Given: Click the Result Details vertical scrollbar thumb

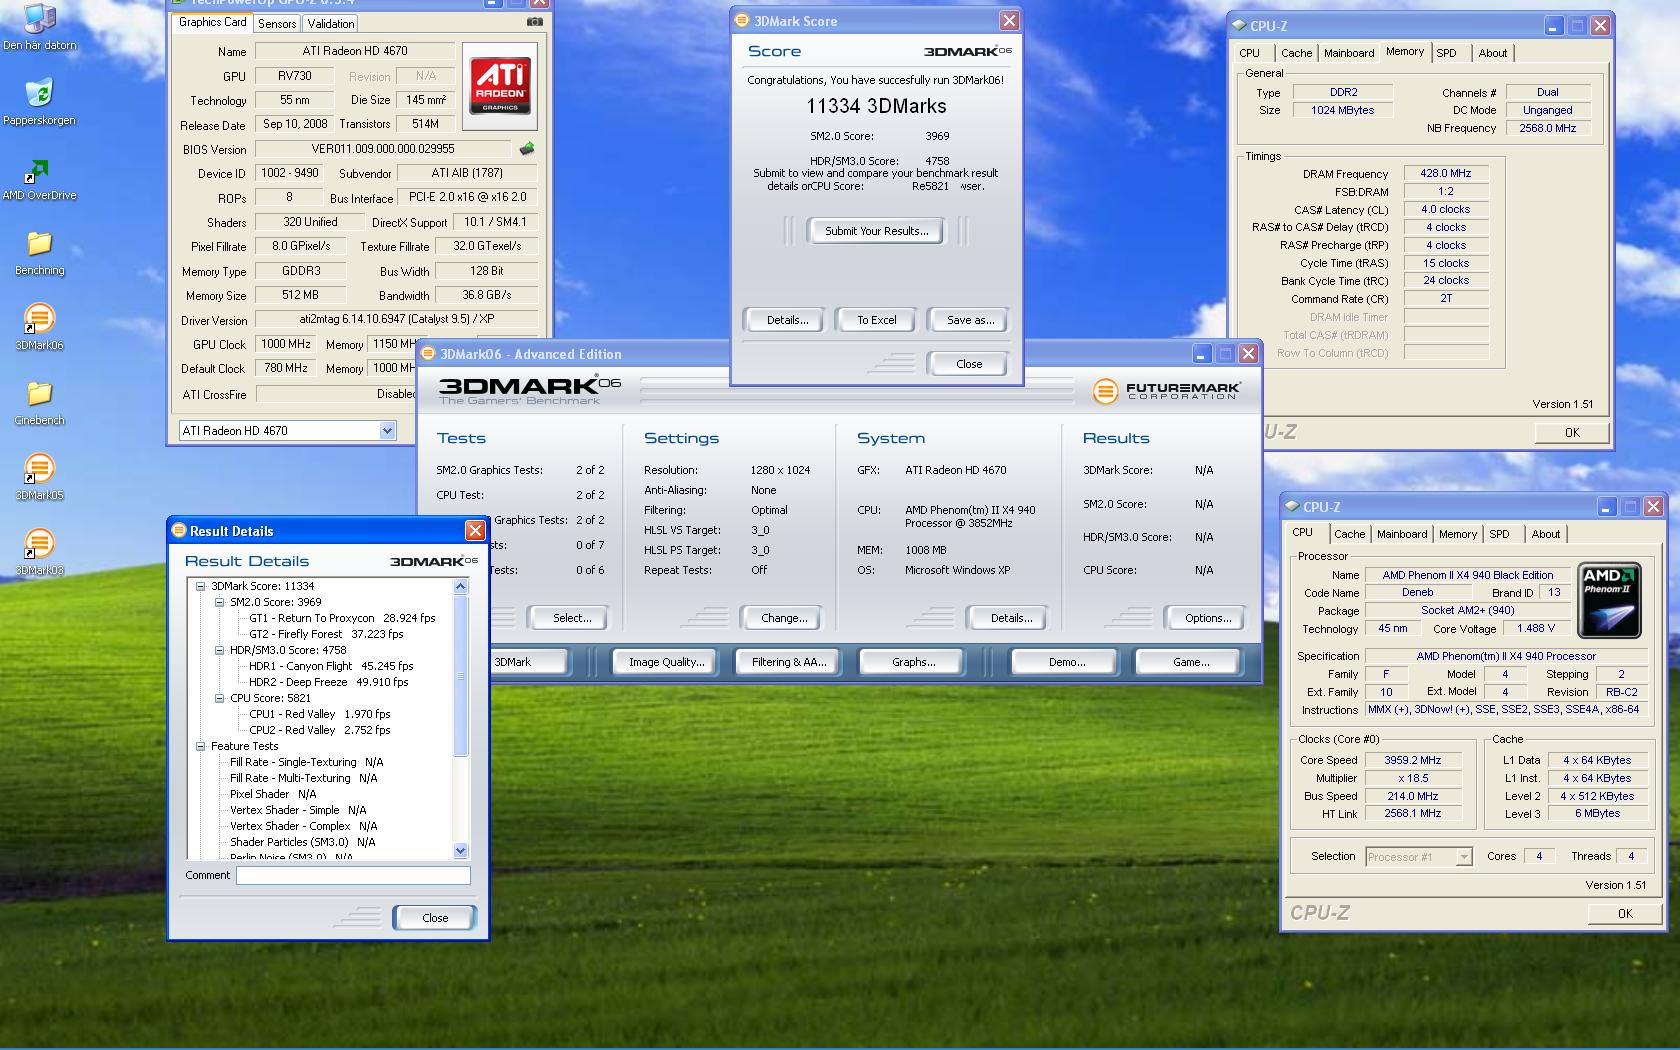Looking at the screenshot, I should [460, 676].
